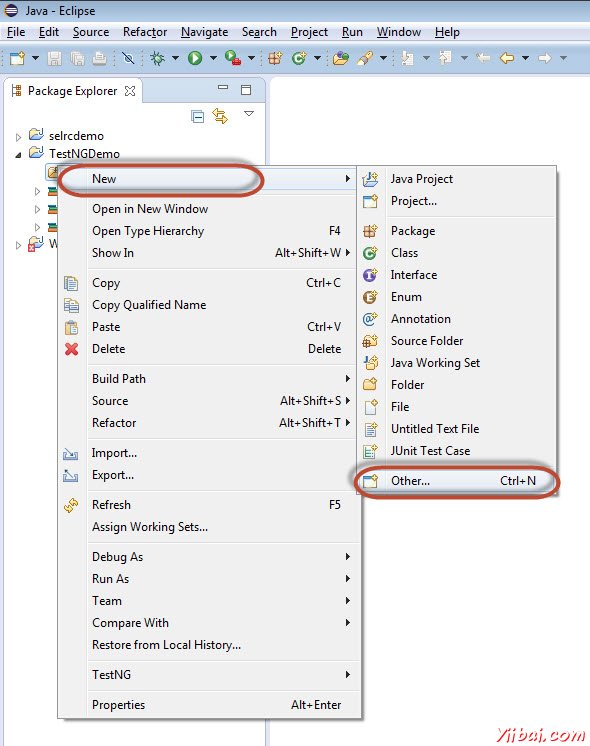This screenshot has width=590, height=746.
Task: Select Package from the New submenu
Action: point(457,231)
